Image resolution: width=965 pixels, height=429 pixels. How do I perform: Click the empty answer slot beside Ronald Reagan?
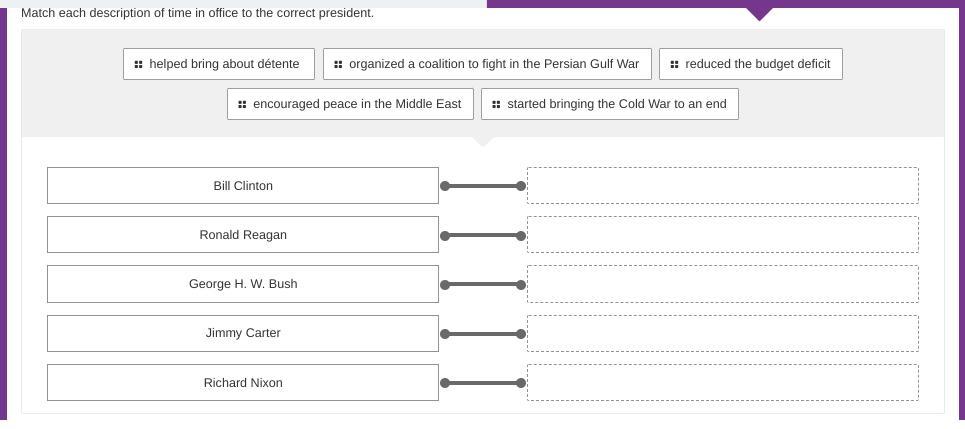pyautogui.click(x=722, y=235)
